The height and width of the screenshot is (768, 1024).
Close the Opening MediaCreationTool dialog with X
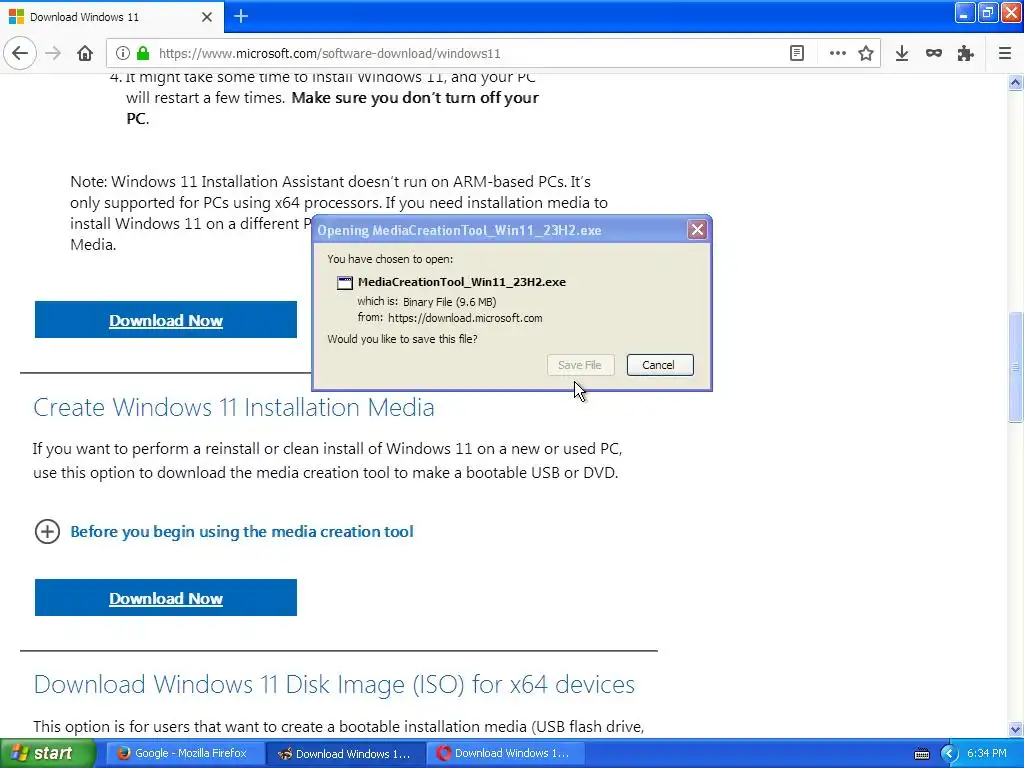(697, 229)
